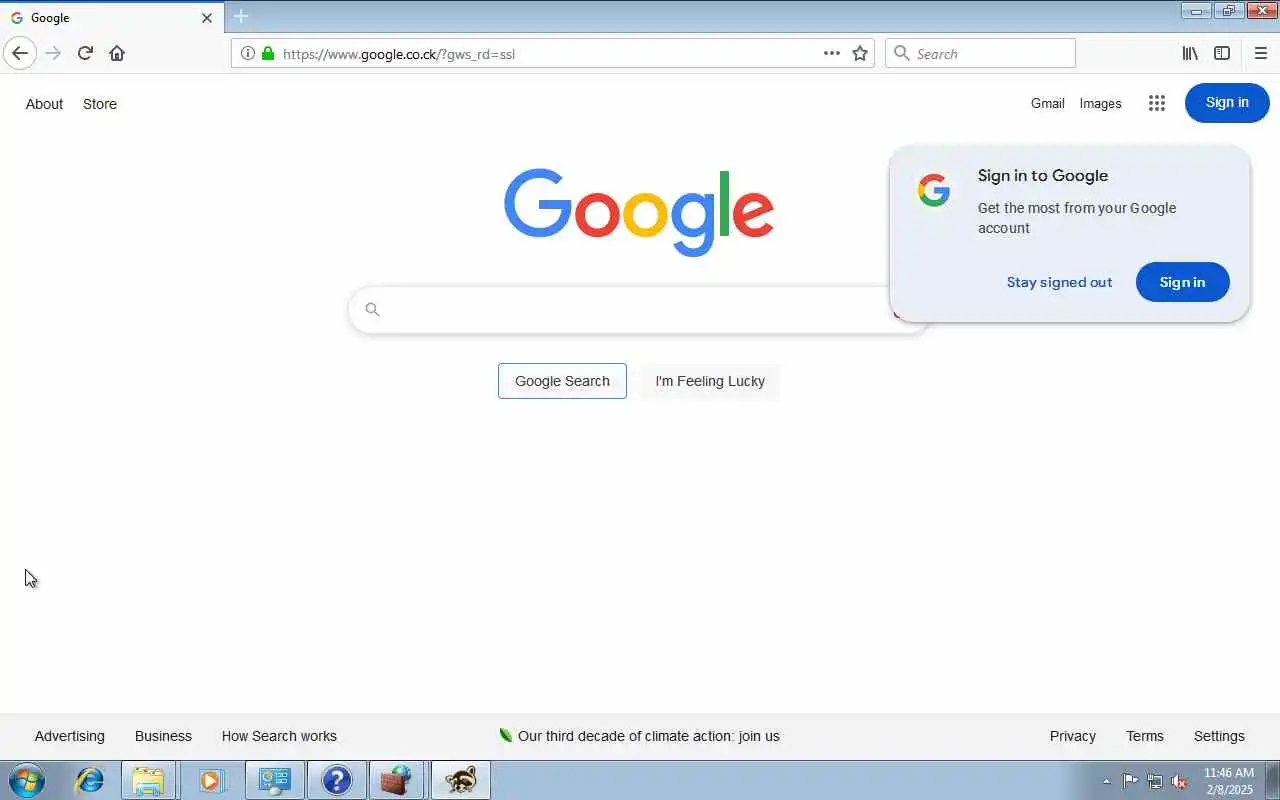Click the magnifier icon in Google search box
This screenshot has width=1280, height=800.
pyautogui.click(x=372, y=310)
